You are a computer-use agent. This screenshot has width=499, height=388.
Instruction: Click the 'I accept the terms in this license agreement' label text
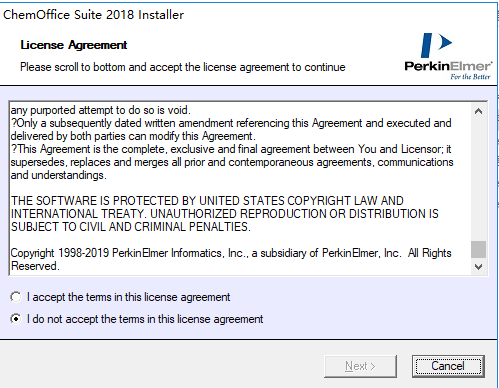[128, 297]
